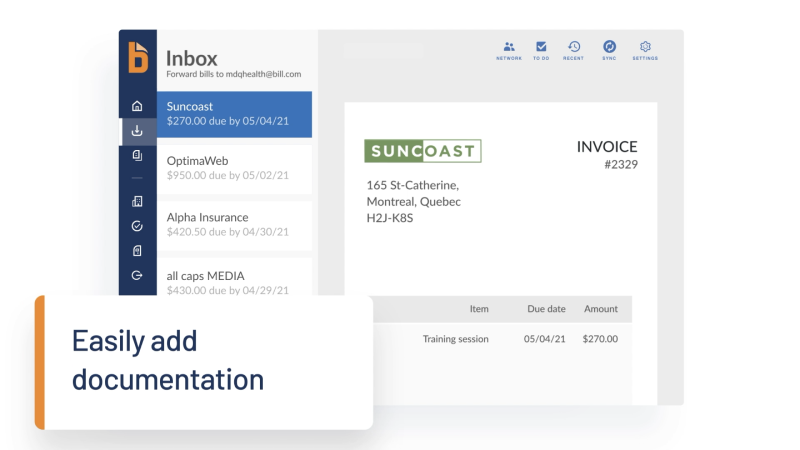The image size is (800, 450).
Task: Click the Sync icon
Action: tap(609, 51)
